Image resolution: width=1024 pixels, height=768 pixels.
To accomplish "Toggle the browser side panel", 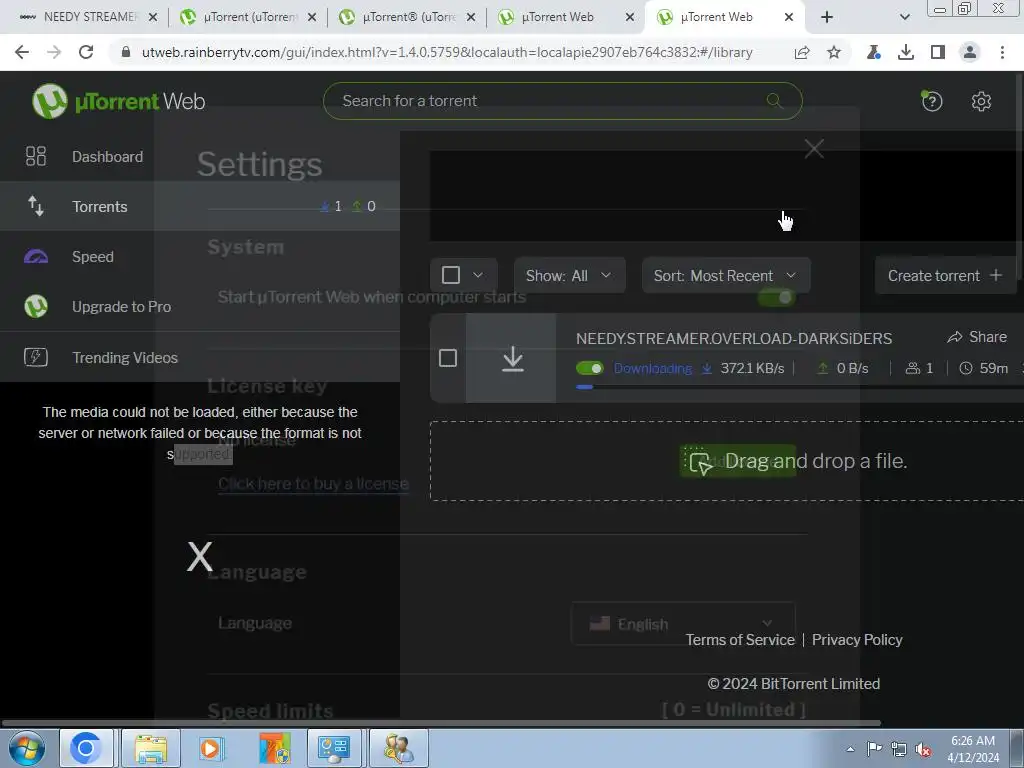I will tap(938, 52).
